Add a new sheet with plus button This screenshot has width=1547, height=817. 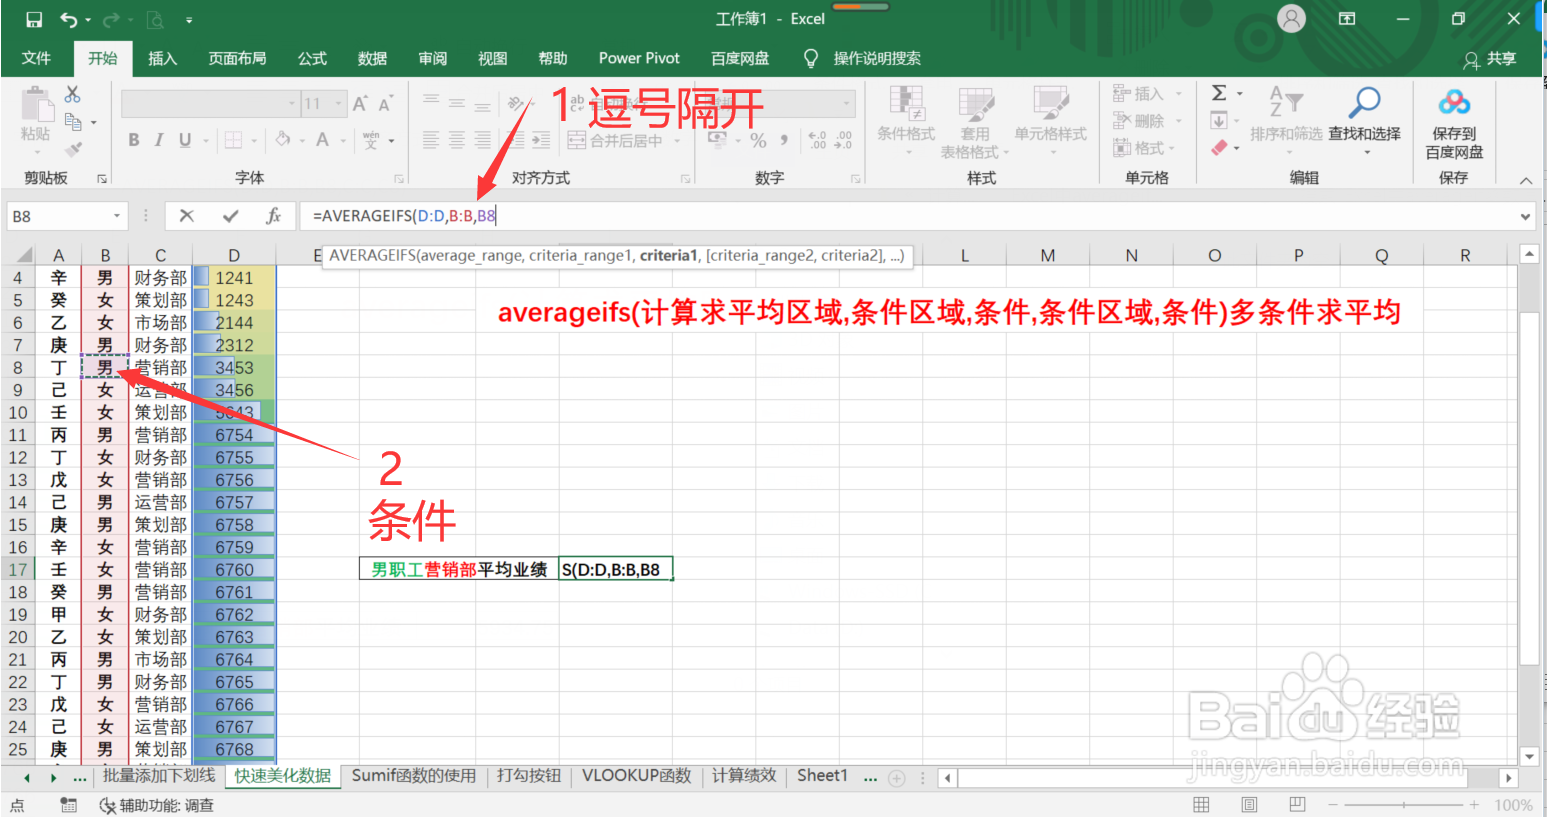click(x=897, y=777)
